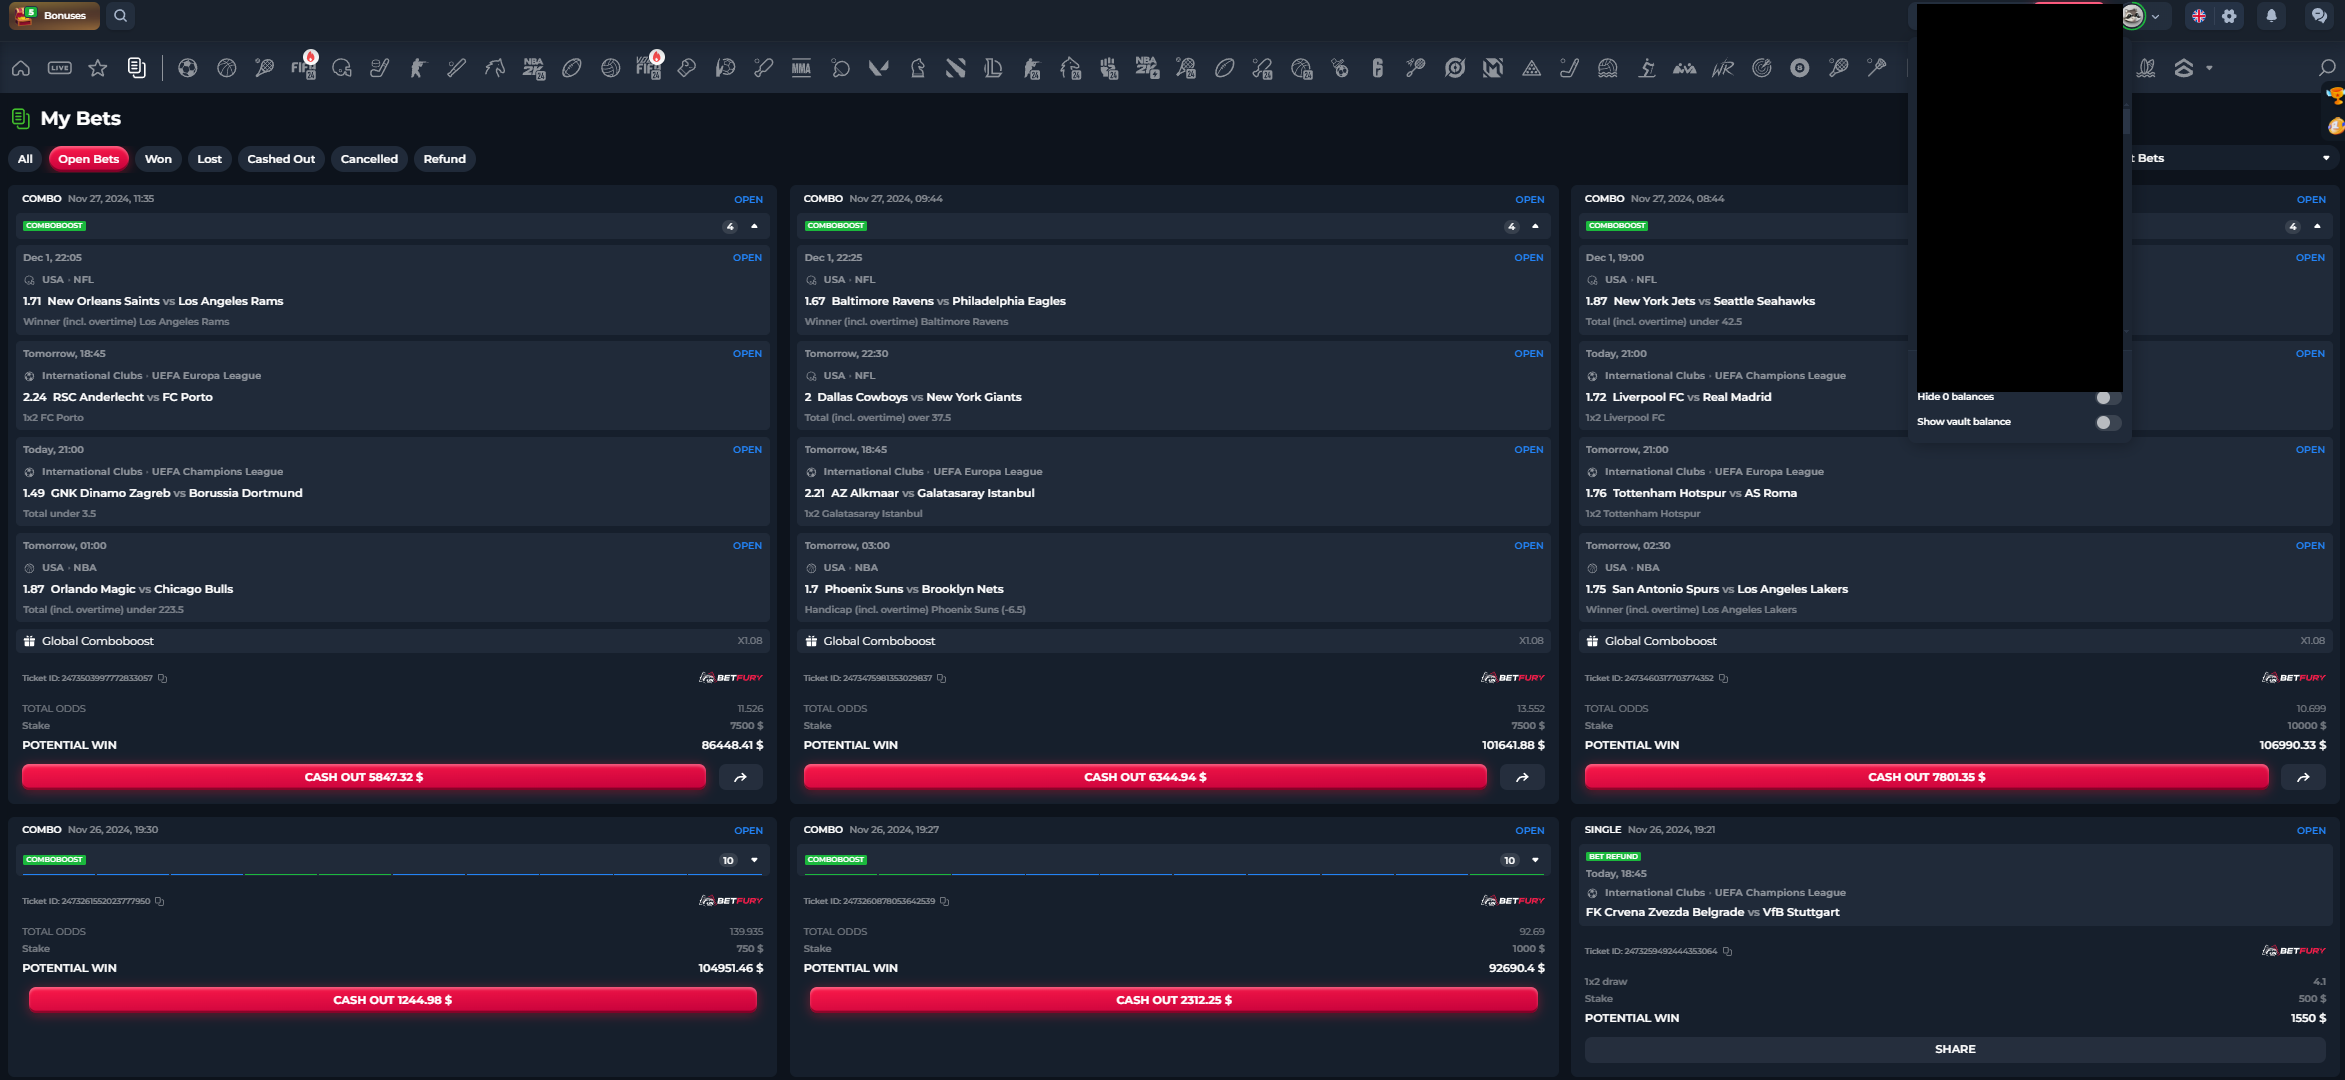This screenshot has height=1080, width=2345.
Task: Switch to the Refund tab
Action: [444, 159]
